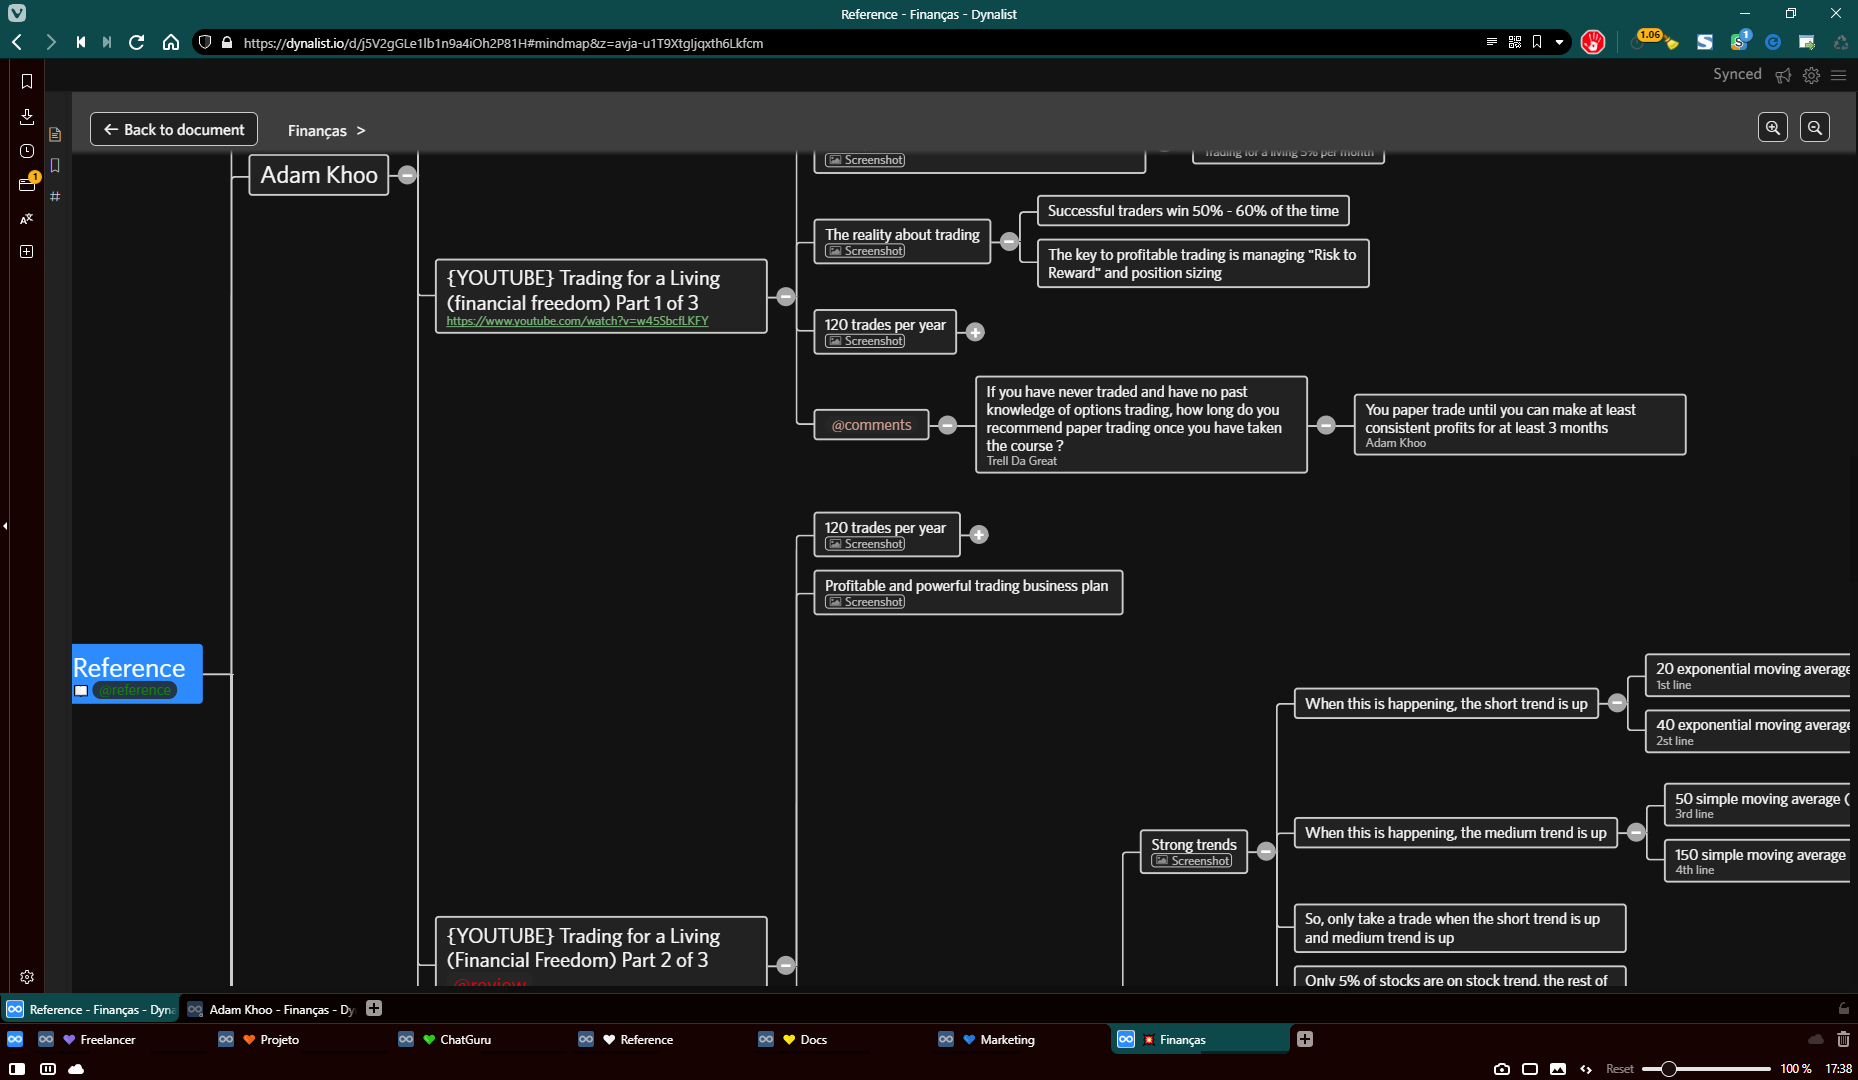The height and width of the screenshot is (1080, 1858).
Task: Toggle page tiling in status bar
Action: coord(1530,1069)
